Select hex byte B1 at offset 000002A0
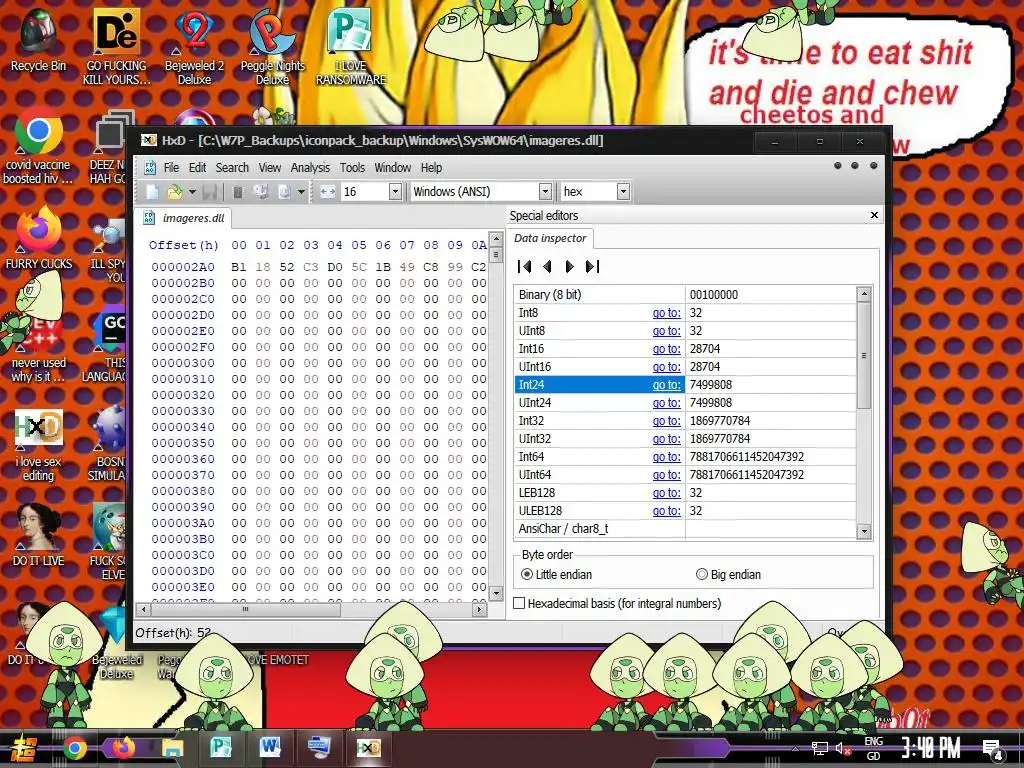Viewport: 1024px width, 768px height. coord(239,267)
